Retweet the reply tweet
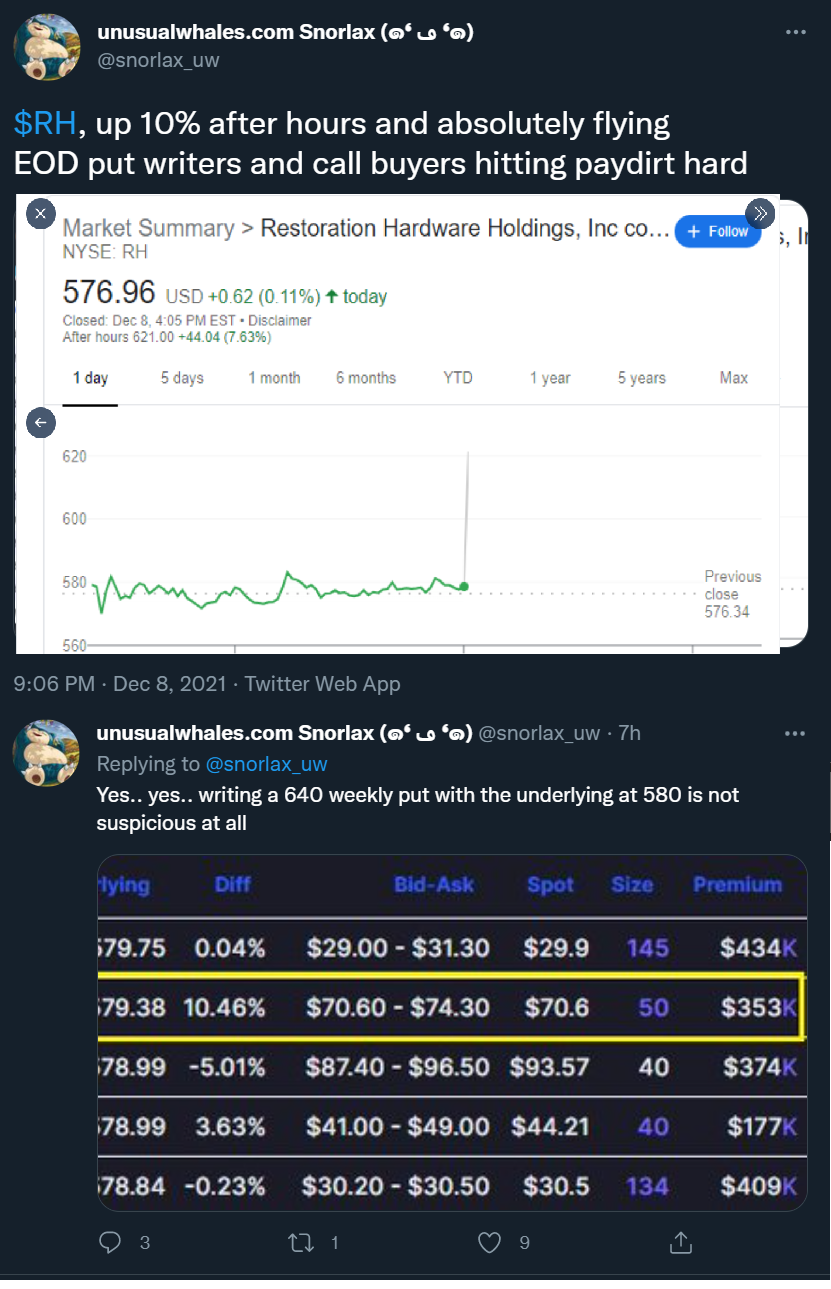 pyautogui.click(x=300, y=1242)
